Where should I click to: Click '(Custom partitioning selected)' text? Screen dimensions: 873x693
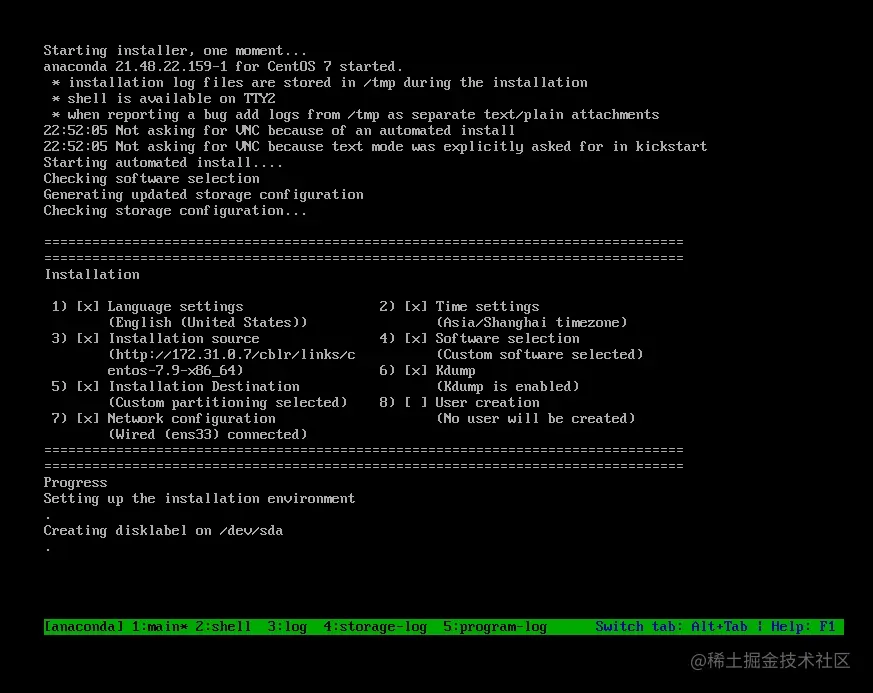click(x=228, y=402)
